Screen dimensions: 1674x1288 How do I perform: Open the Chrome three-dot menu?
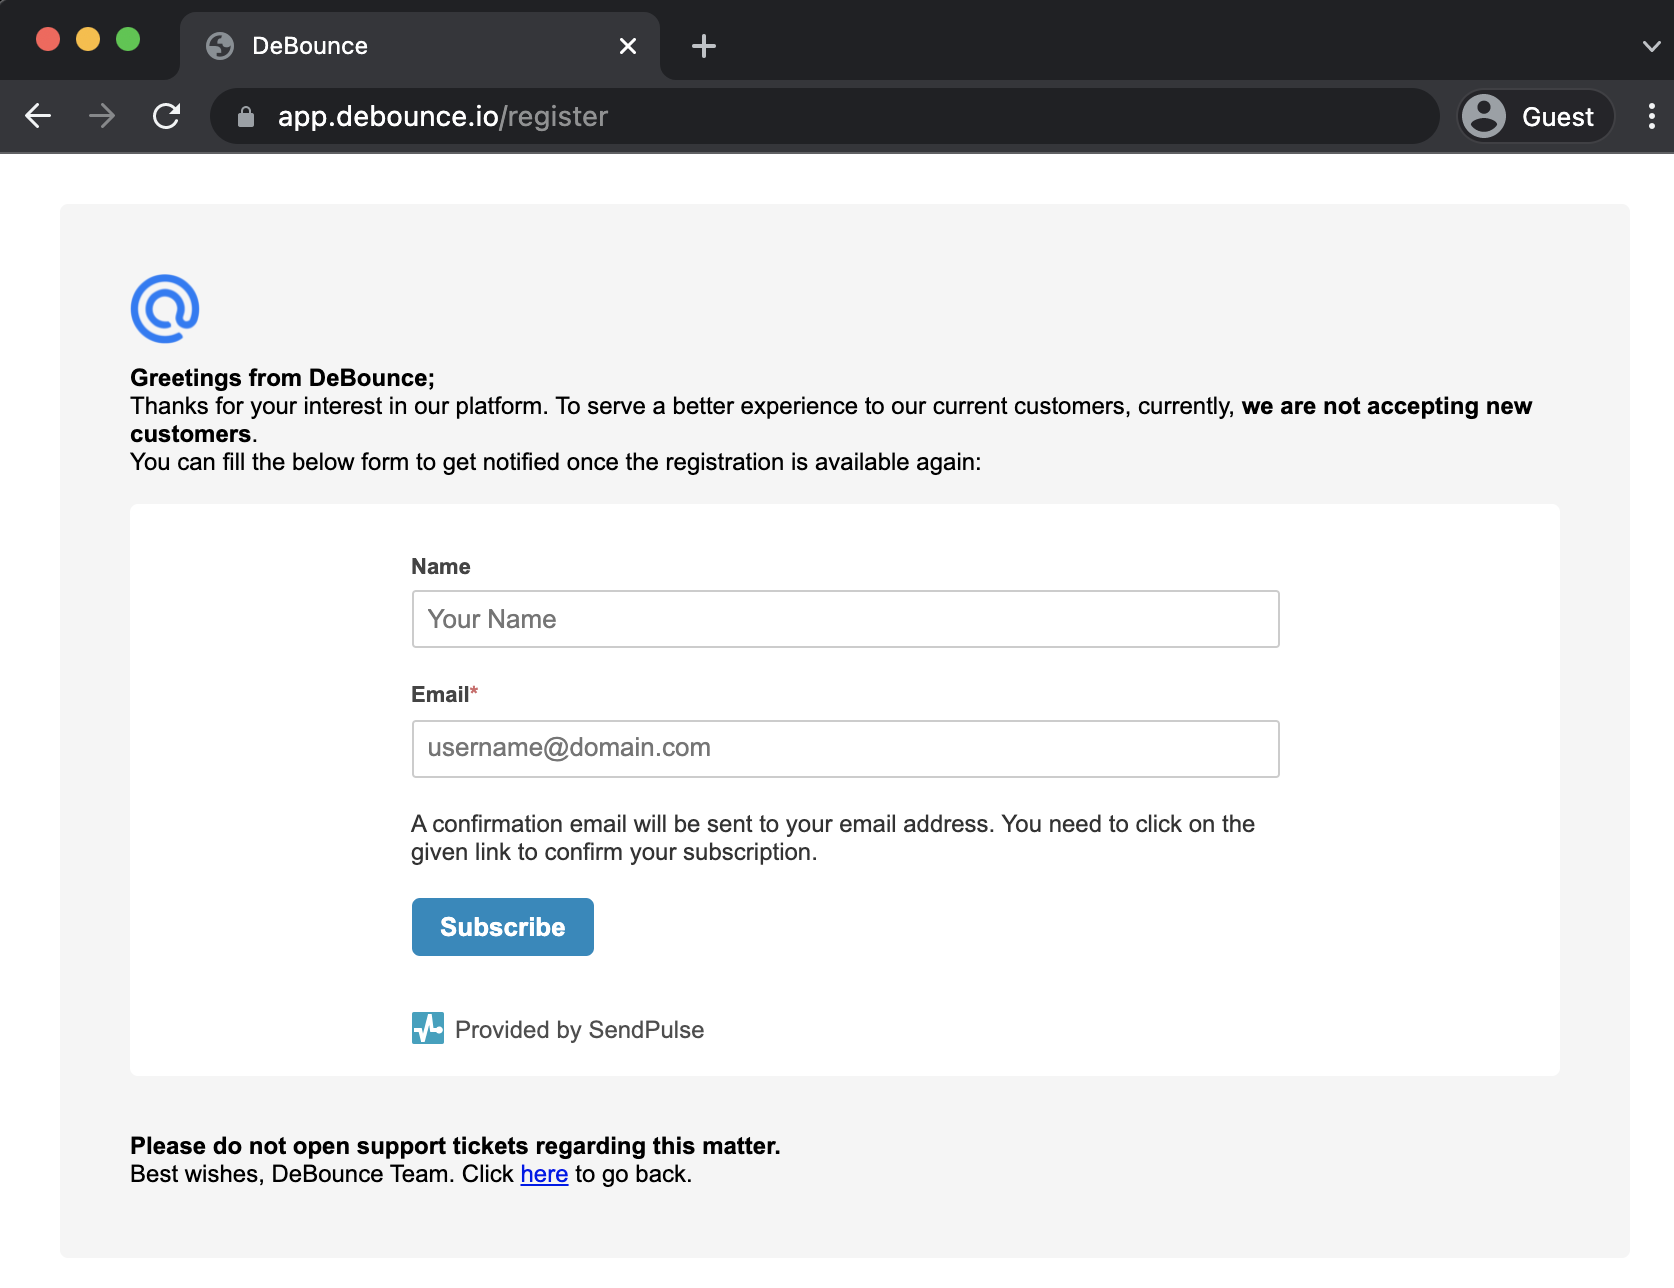point(1651,116)
